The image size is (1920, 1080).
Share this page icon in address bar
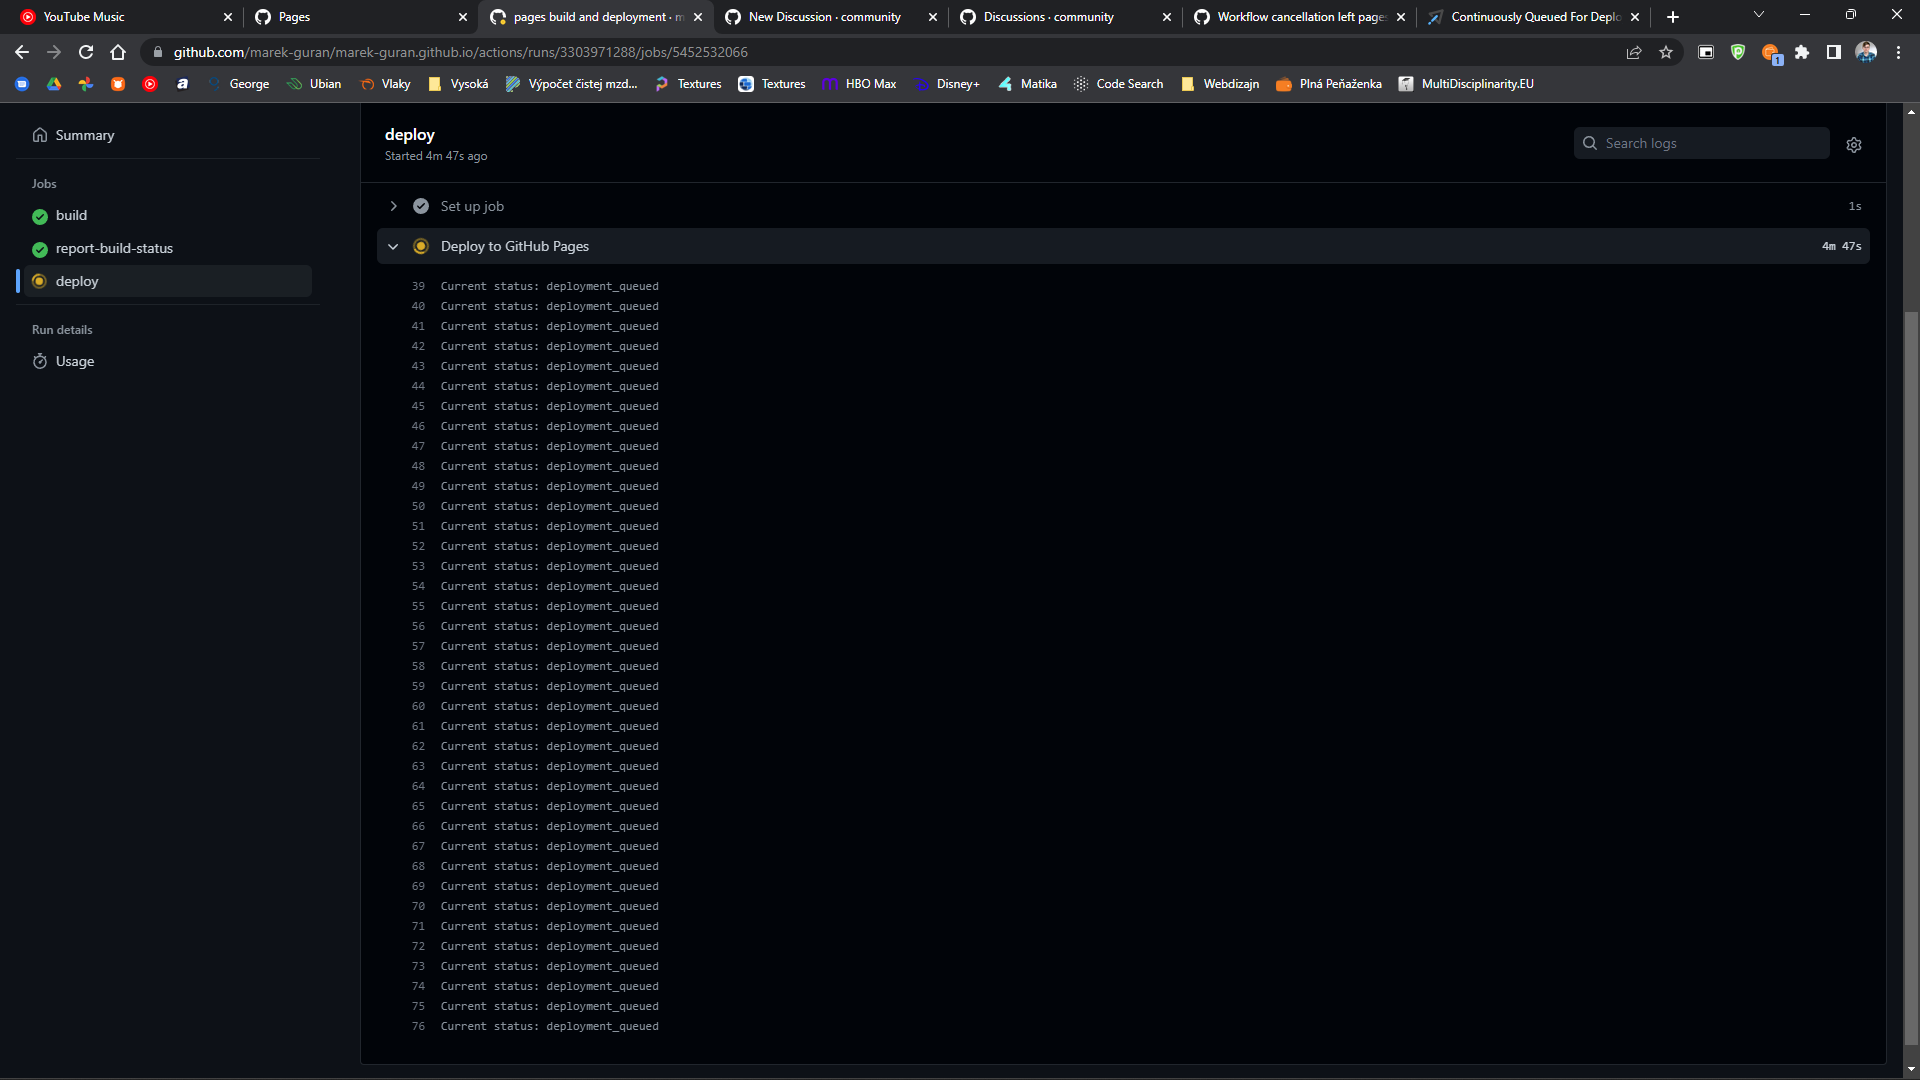click(x=1634, y=52)
